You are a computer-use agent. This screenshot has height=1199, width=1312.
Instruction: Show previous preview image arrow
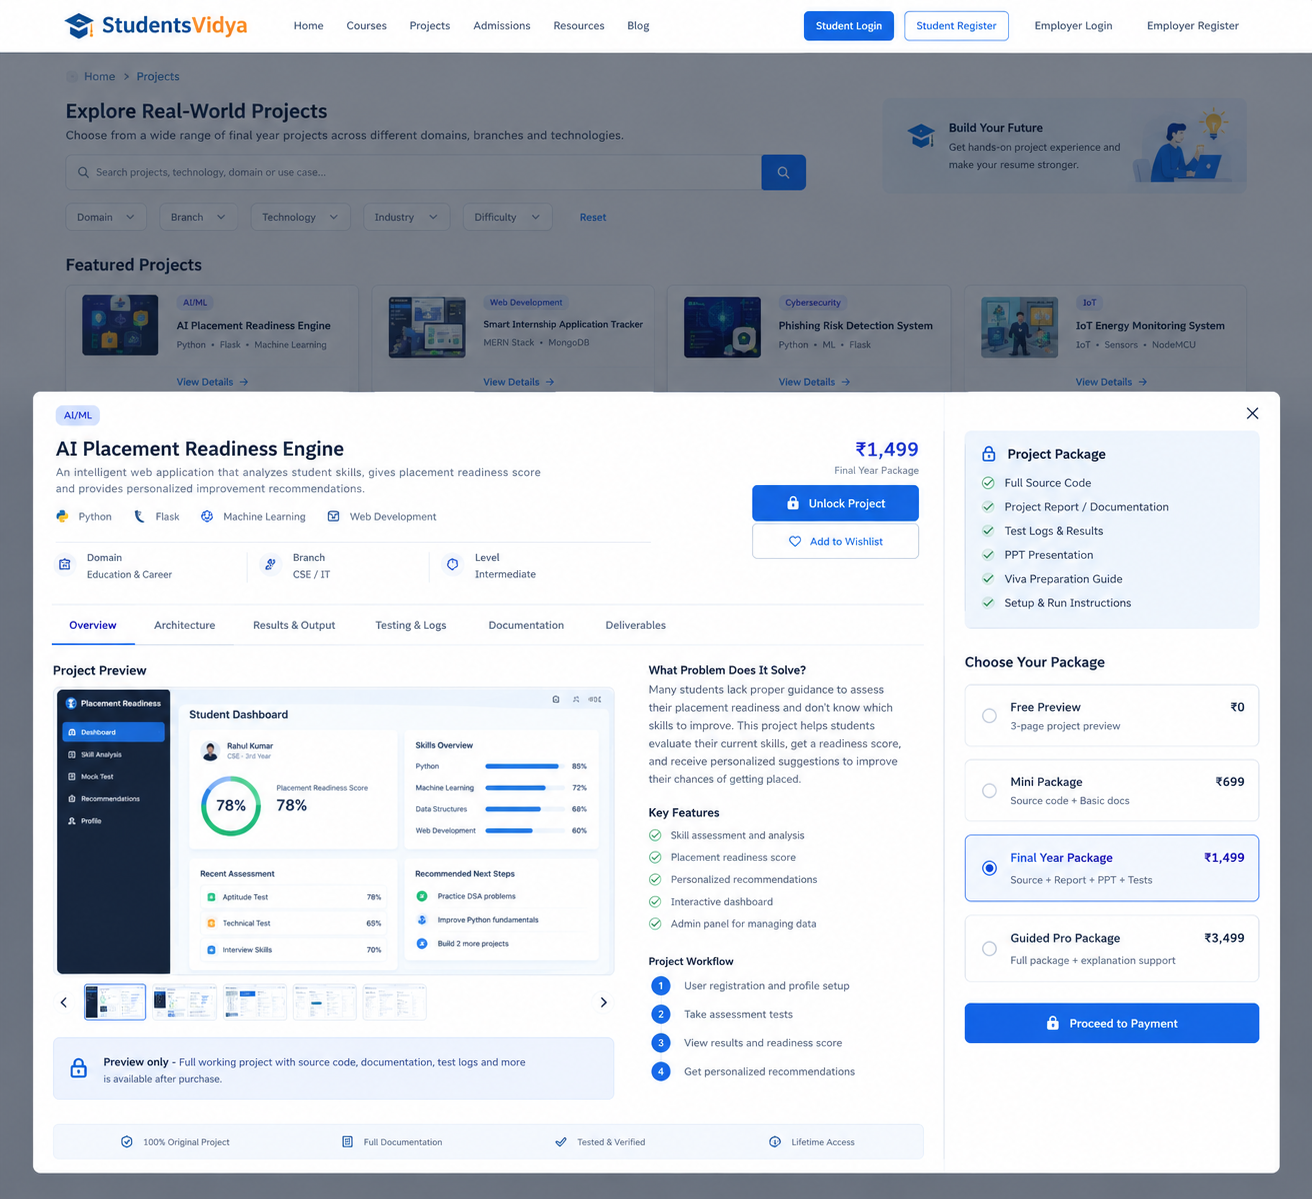[64, 1002]
